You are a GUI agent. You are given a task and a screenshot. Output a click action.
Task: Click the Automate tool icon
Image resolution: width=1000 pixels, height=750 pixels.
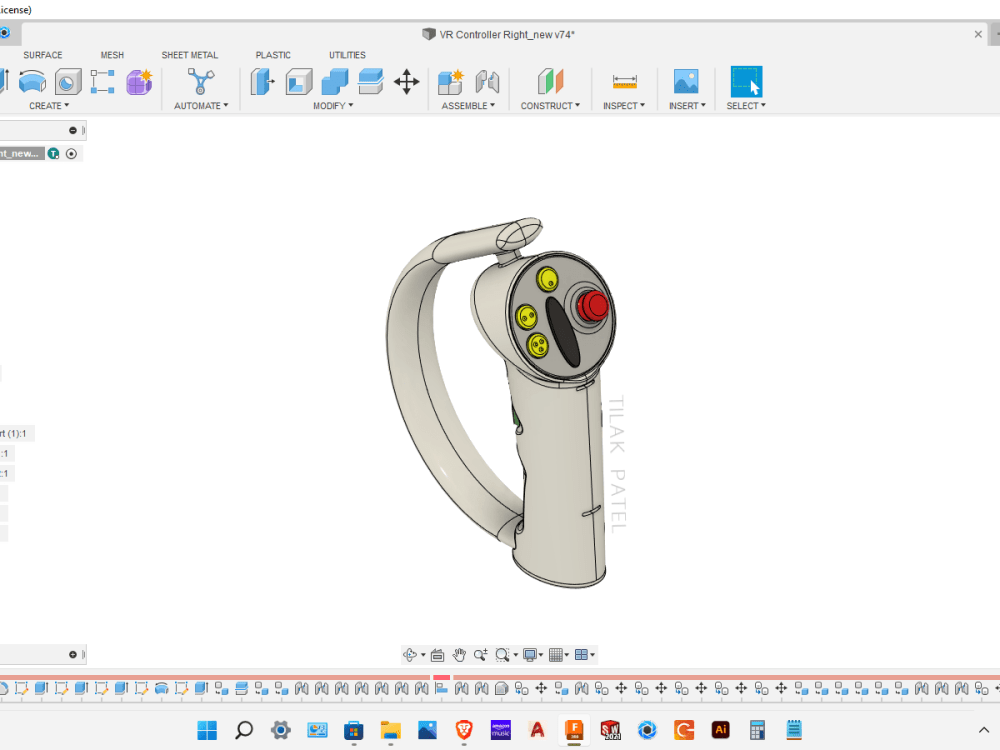click(x=201, y=82)
